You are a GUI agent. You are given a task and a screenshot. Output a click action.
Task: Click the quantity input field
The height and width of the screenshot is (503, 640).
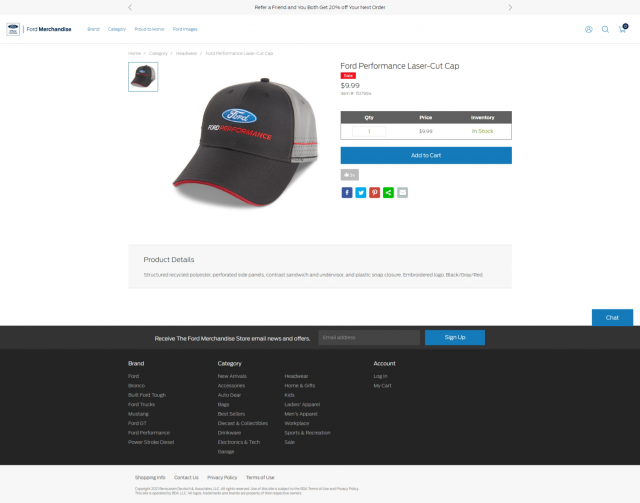point(369,131)
